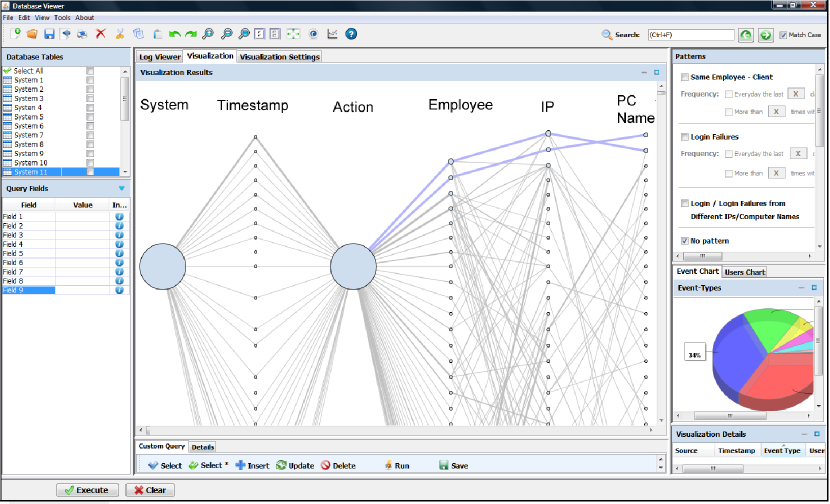The width and height of the screenshot is (830, 504).
Task: Collapse the Query Fields panel arrow
Action: point(122,188)
